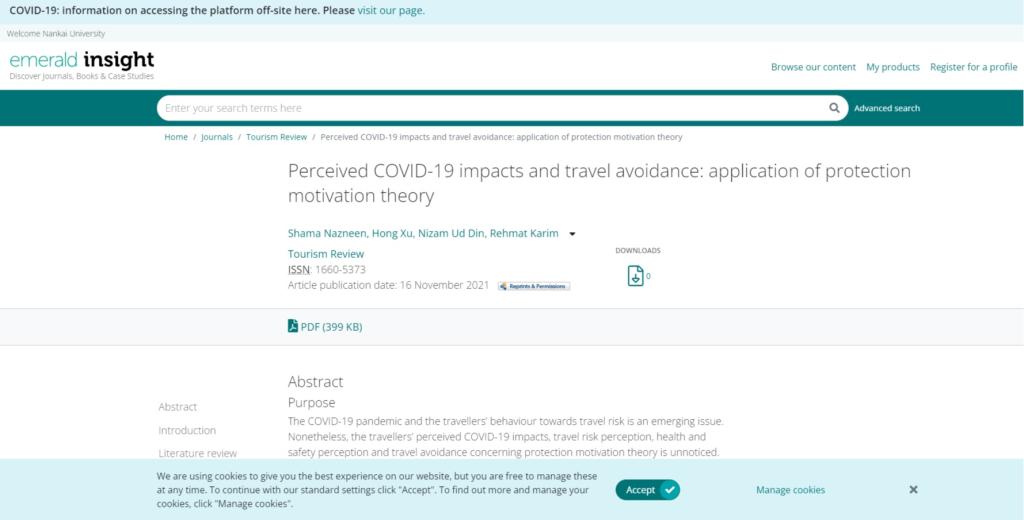The image size is (1024, 520).
Task: Accept cookies with the Accept button
Action: [647, 490]
